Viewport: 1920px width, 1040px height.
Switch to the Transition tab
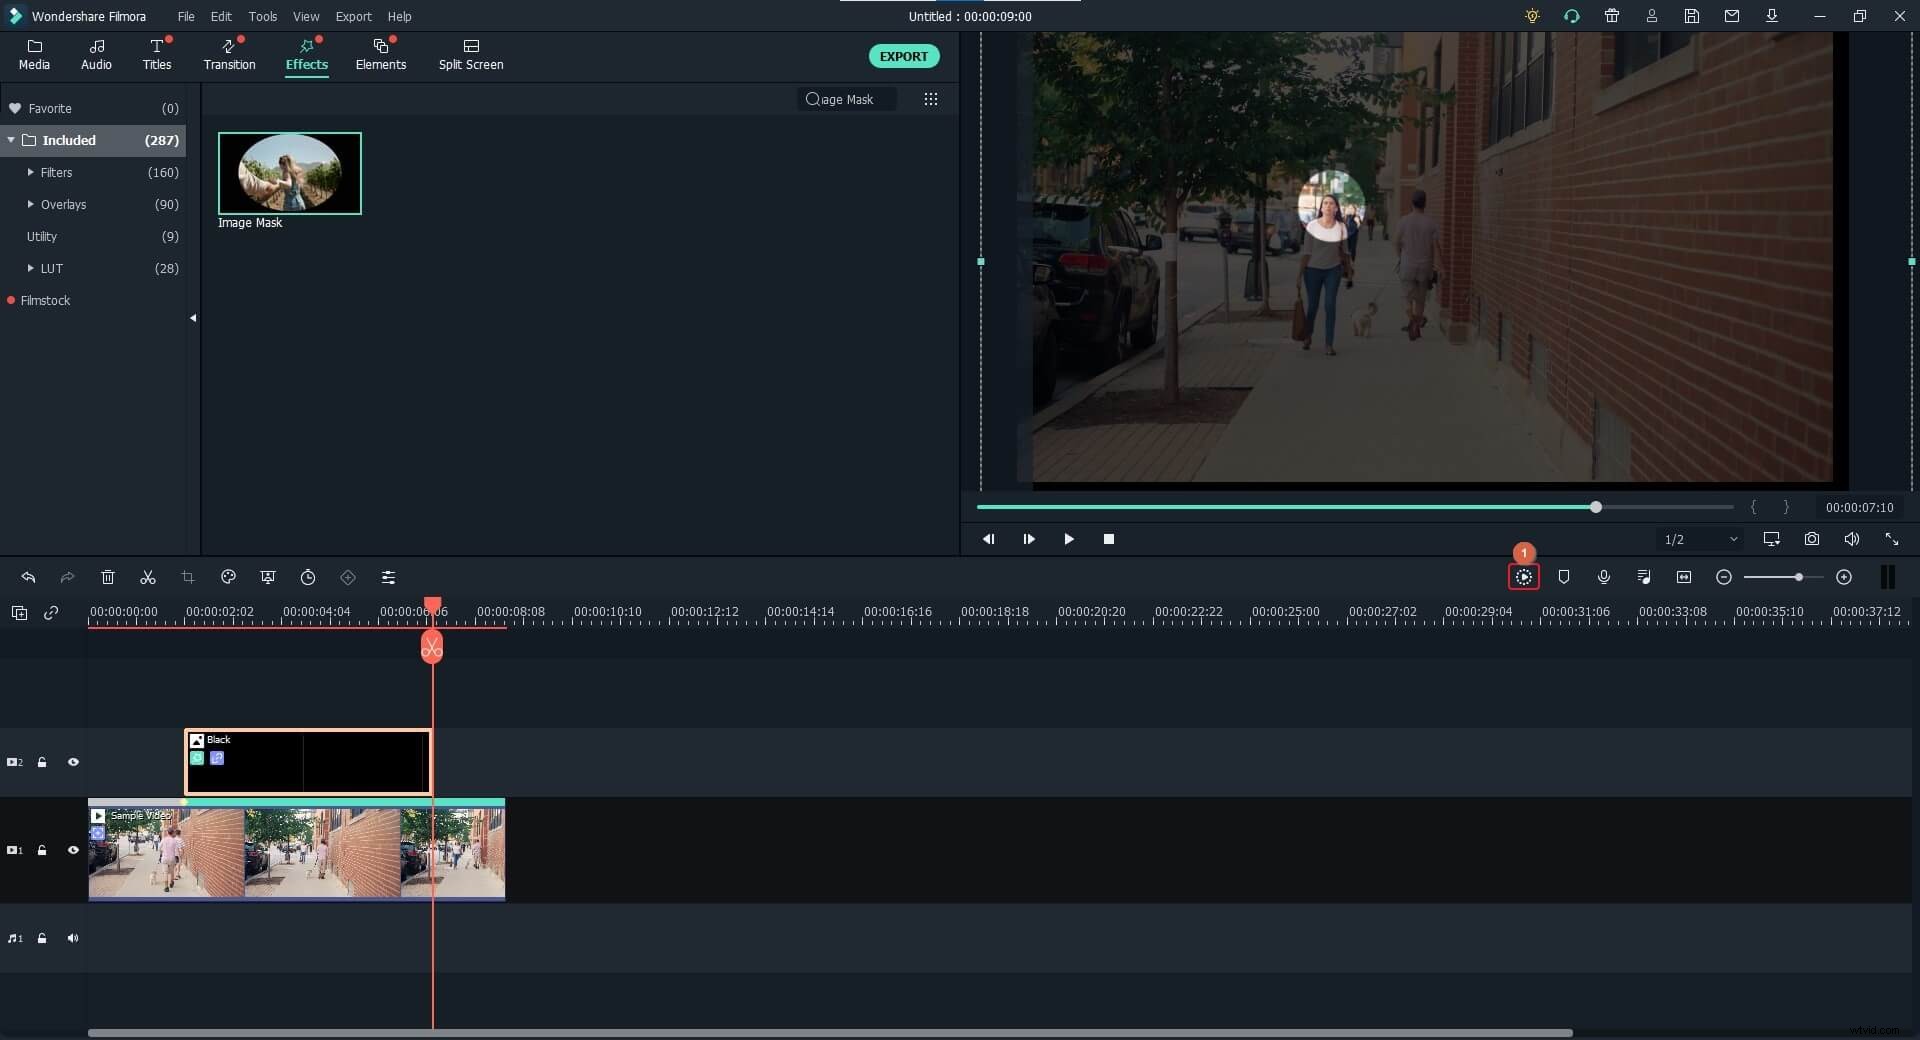[229, 55]
